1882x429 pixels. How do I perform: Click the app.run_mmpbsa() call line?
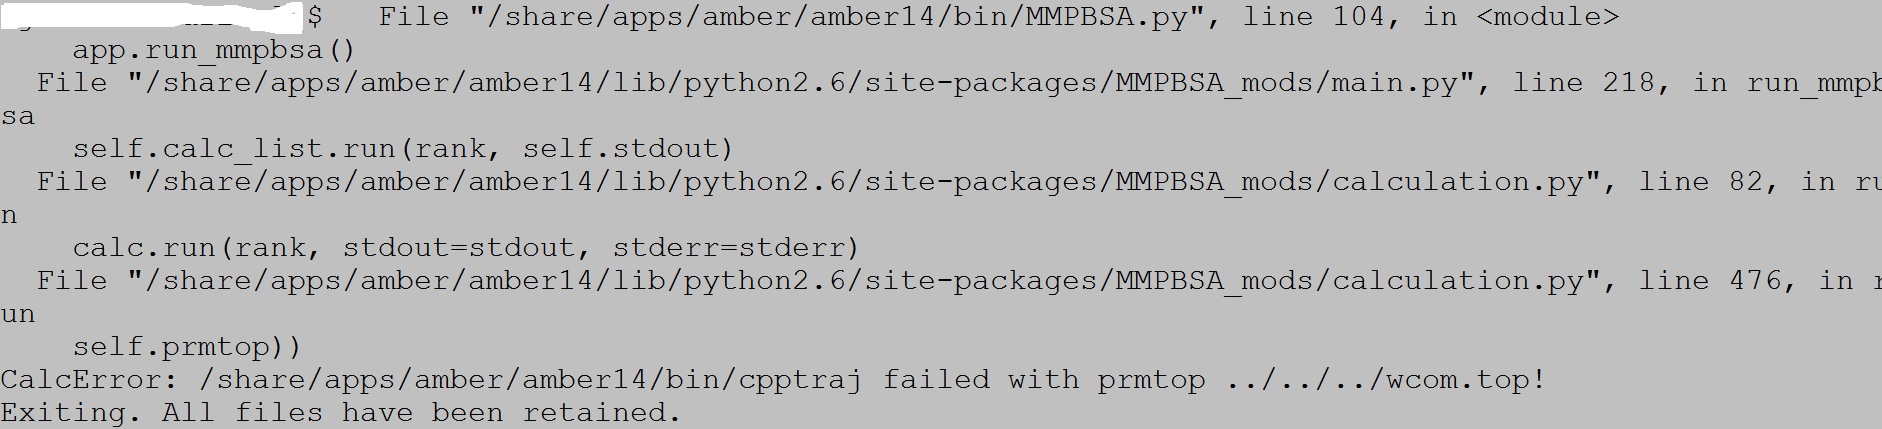click(214, 50)
